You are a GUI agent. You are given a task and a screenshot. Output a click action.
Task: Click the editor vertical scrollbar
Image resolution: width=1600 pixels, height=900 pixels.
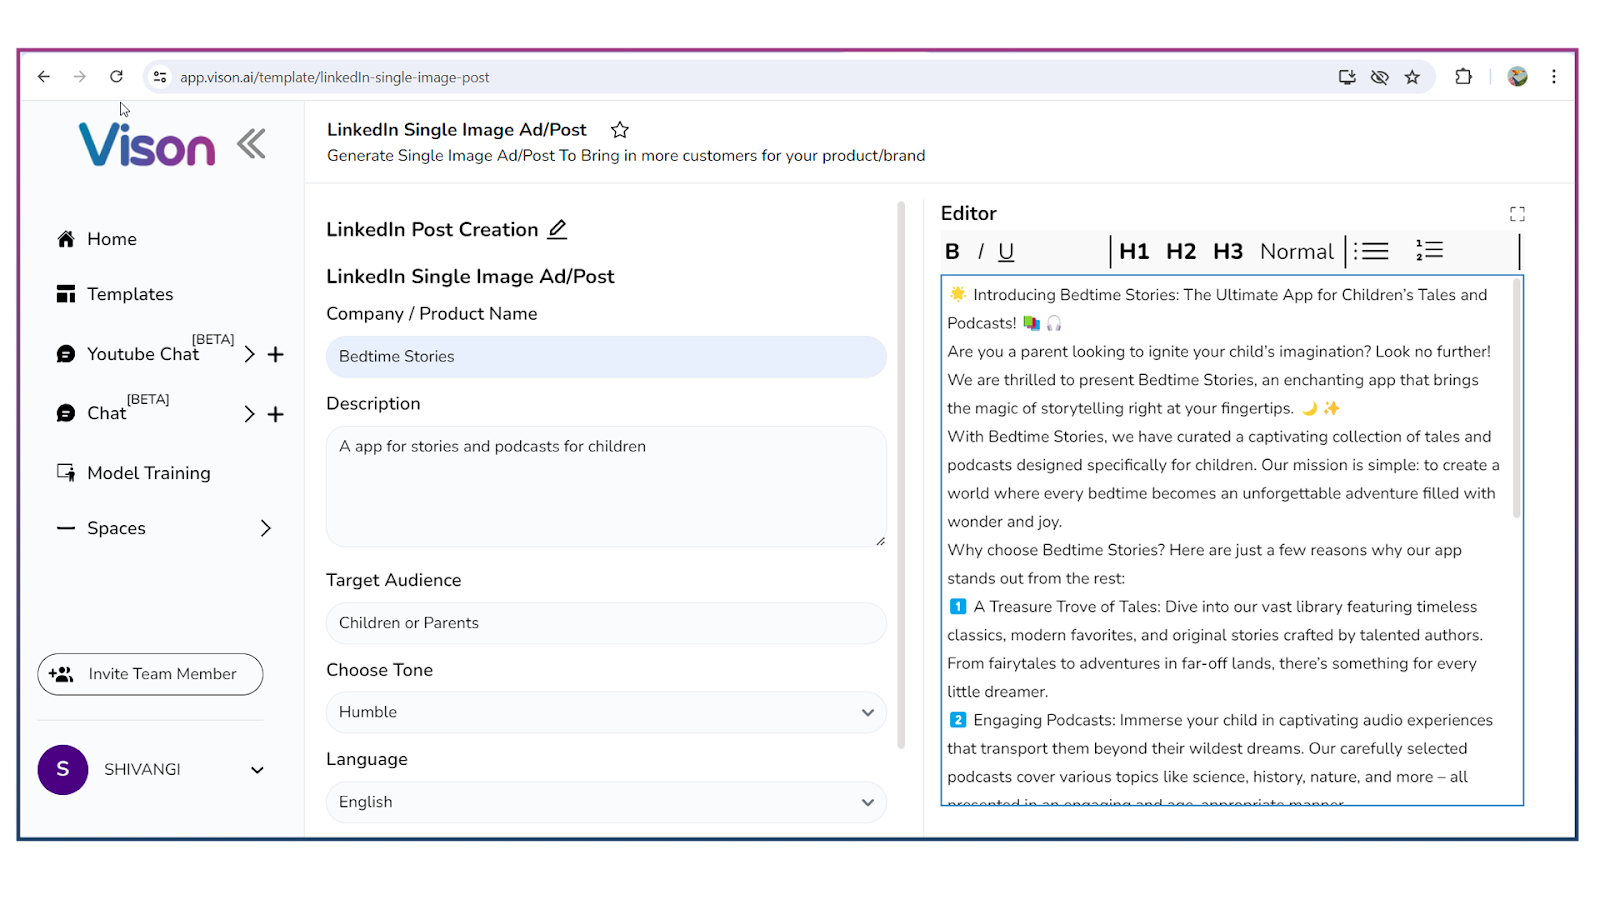tap(1516, 398)
